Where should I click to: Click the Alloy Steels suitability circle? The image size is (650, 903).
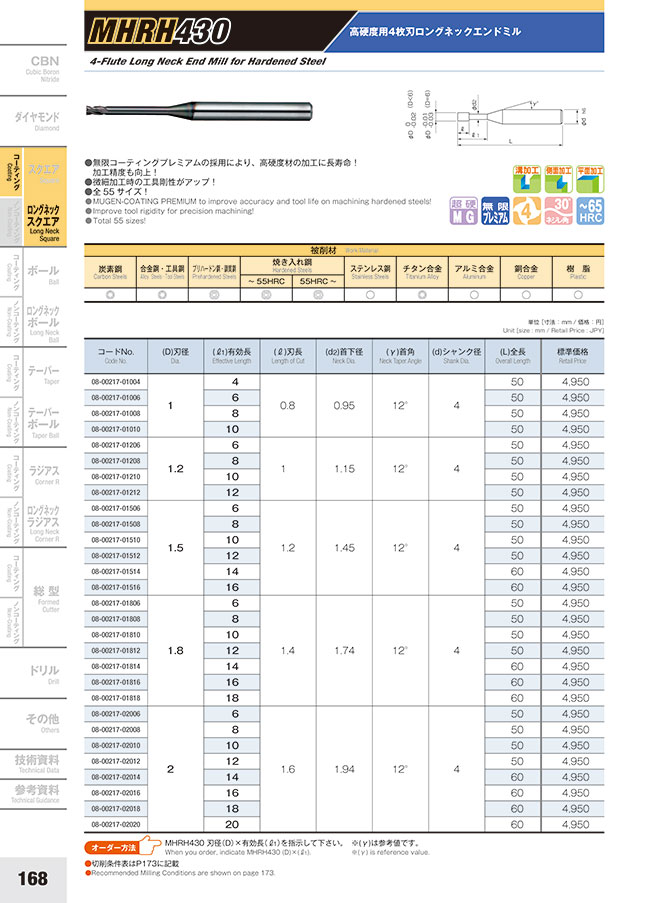(x=162, y=295)
